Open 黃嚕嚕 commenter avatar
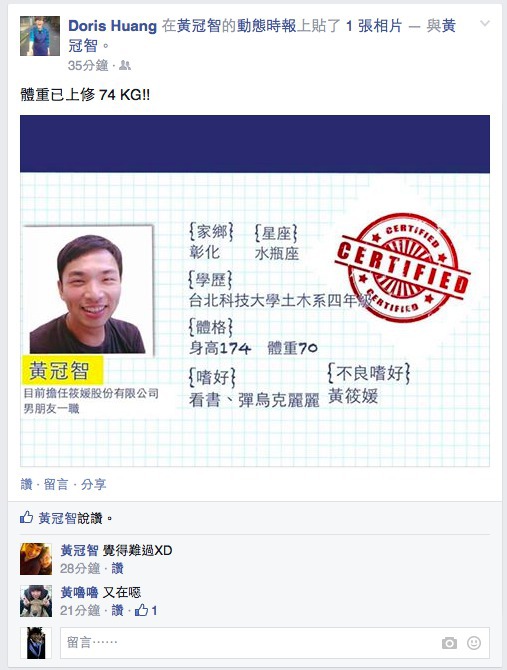The image size is (507, 670). pyautogui.click(x=36, y=601)
